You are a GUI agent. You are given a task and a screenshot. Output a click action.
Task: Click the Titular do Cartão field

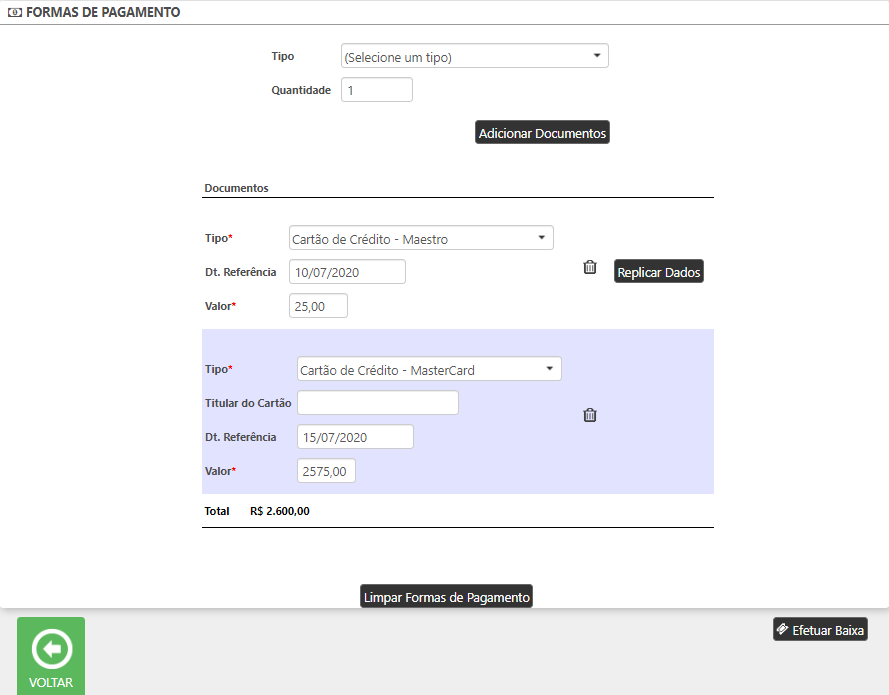click(377, 403)
